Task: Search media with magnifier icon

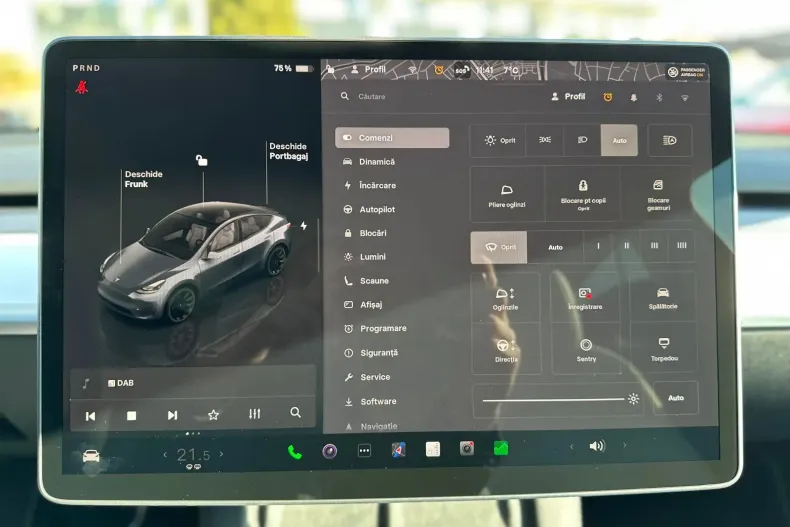Action: point(296,413)
